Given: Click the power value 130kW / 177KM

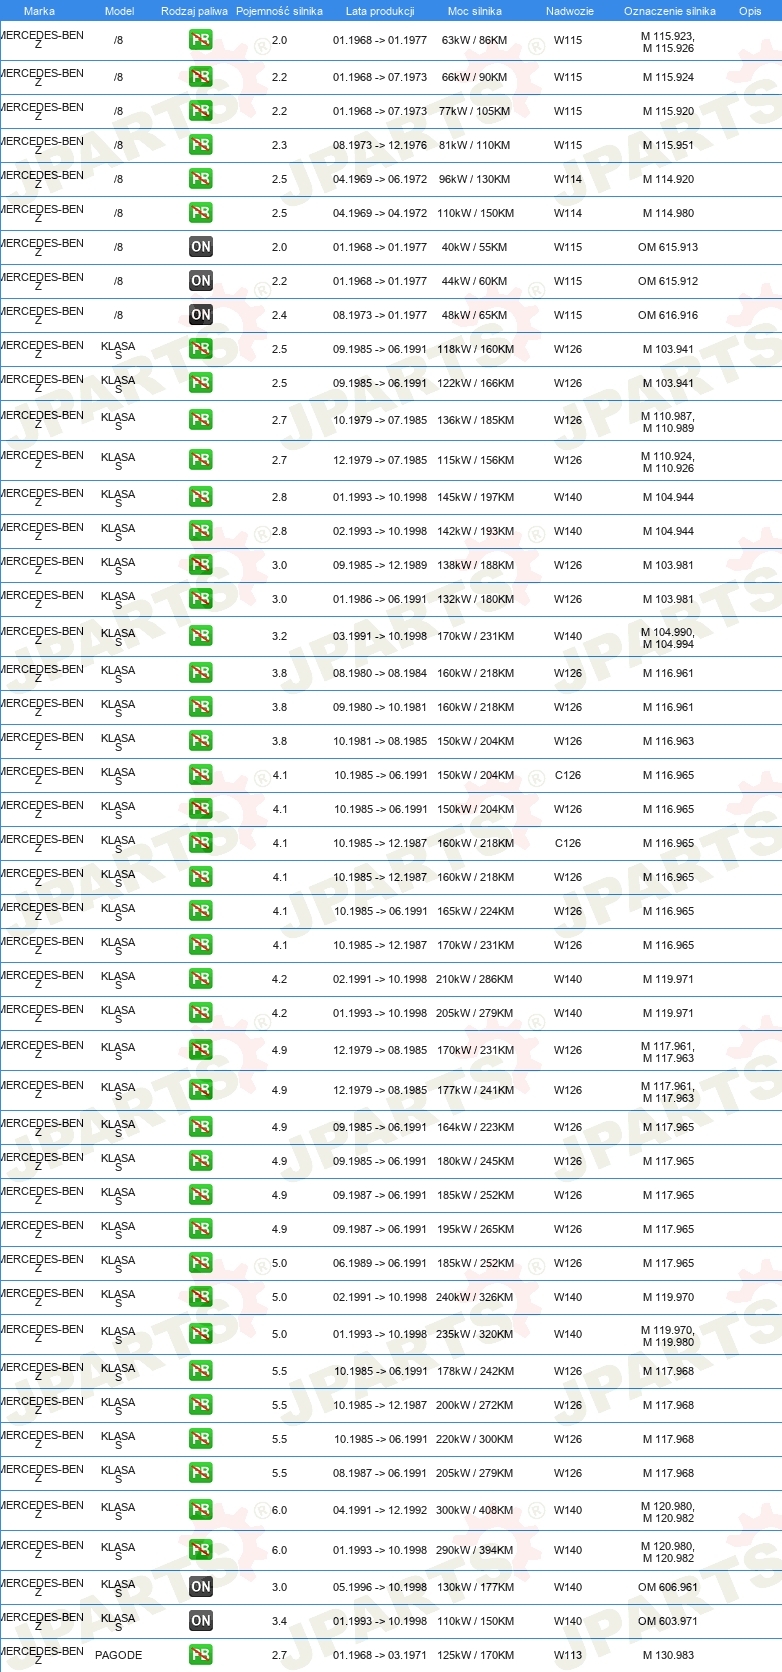Looking at the screenshot, I should click(x=475, y=1587).
